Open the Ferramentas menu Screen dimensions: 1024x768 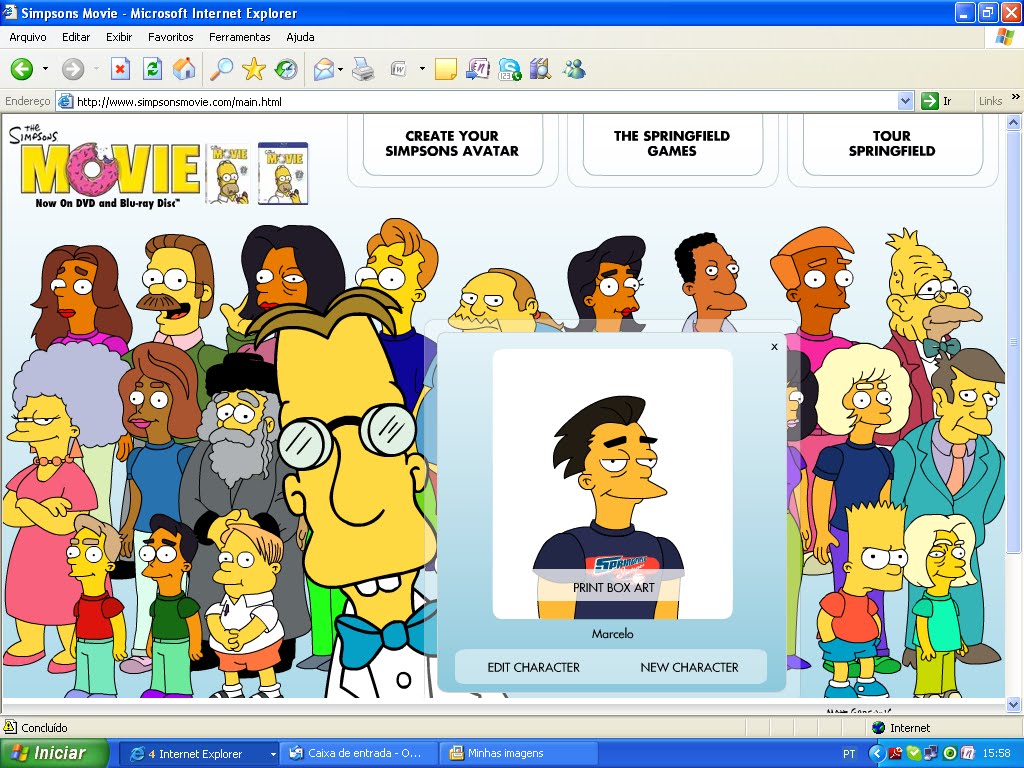239,37
